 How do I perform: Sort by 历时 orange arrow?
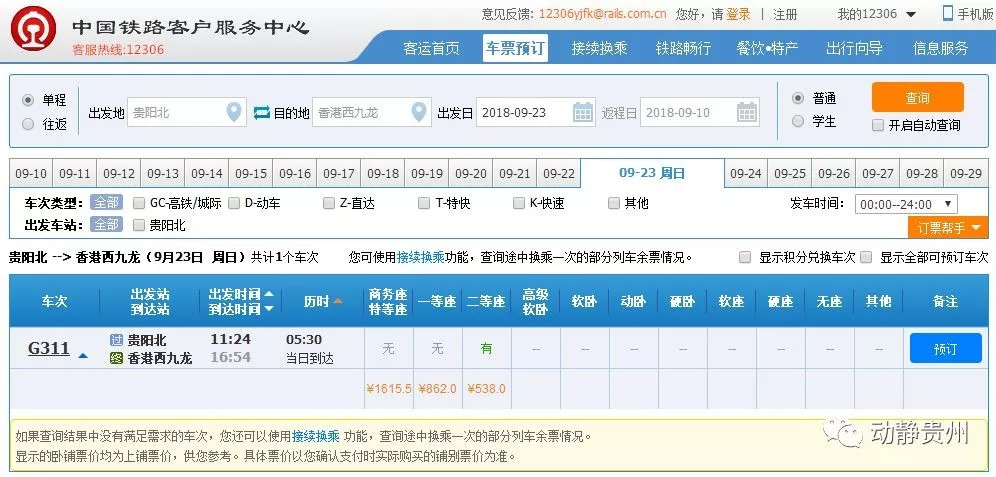click(x=338, y=302)
